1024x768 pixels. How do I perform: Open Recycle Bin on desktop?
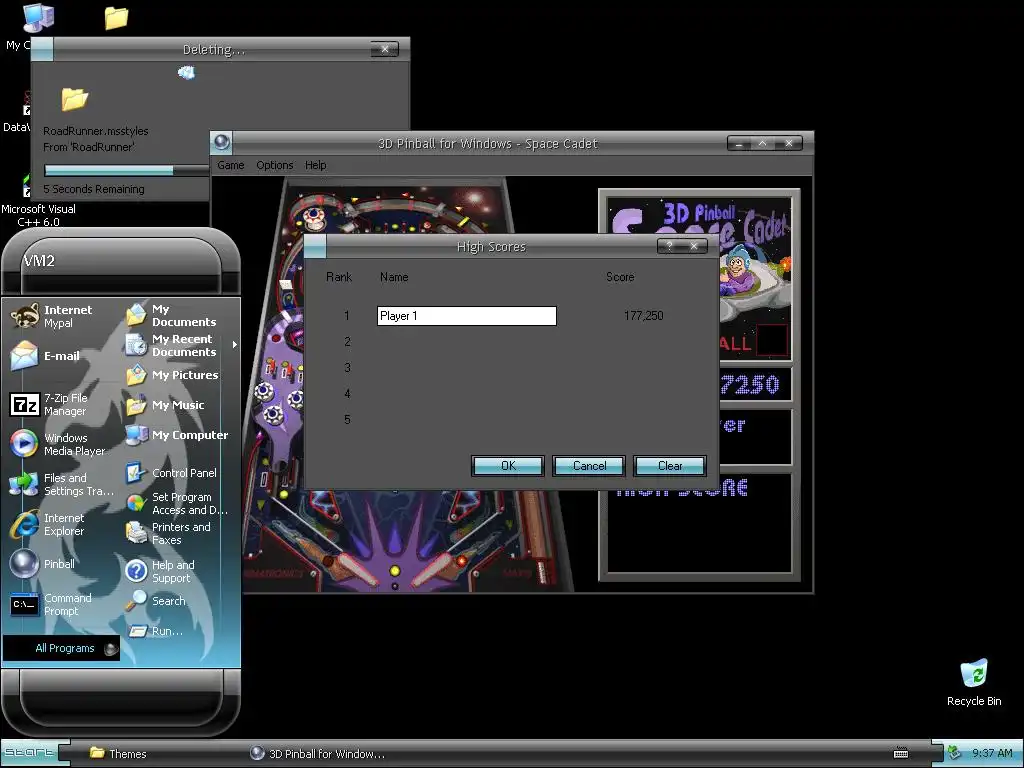(x=974, y=682)
